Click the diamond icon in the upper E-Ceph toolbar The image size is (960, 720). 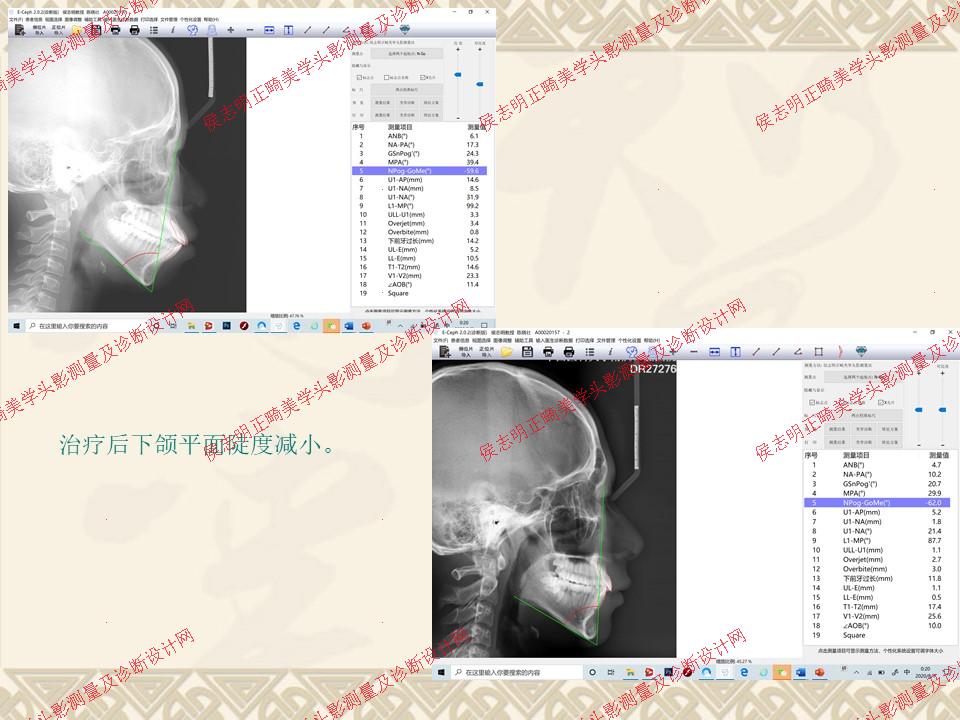[x=404, y=29]
